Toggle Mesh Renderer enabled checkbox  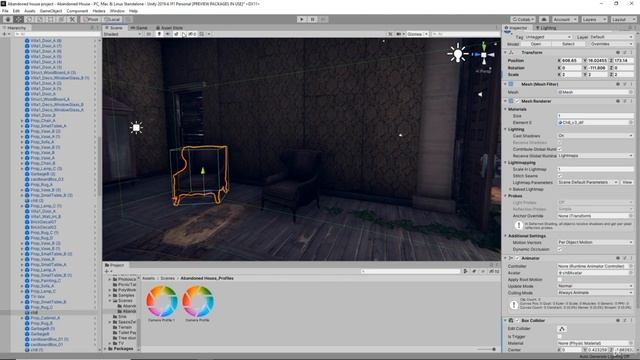tap(517, 101)
